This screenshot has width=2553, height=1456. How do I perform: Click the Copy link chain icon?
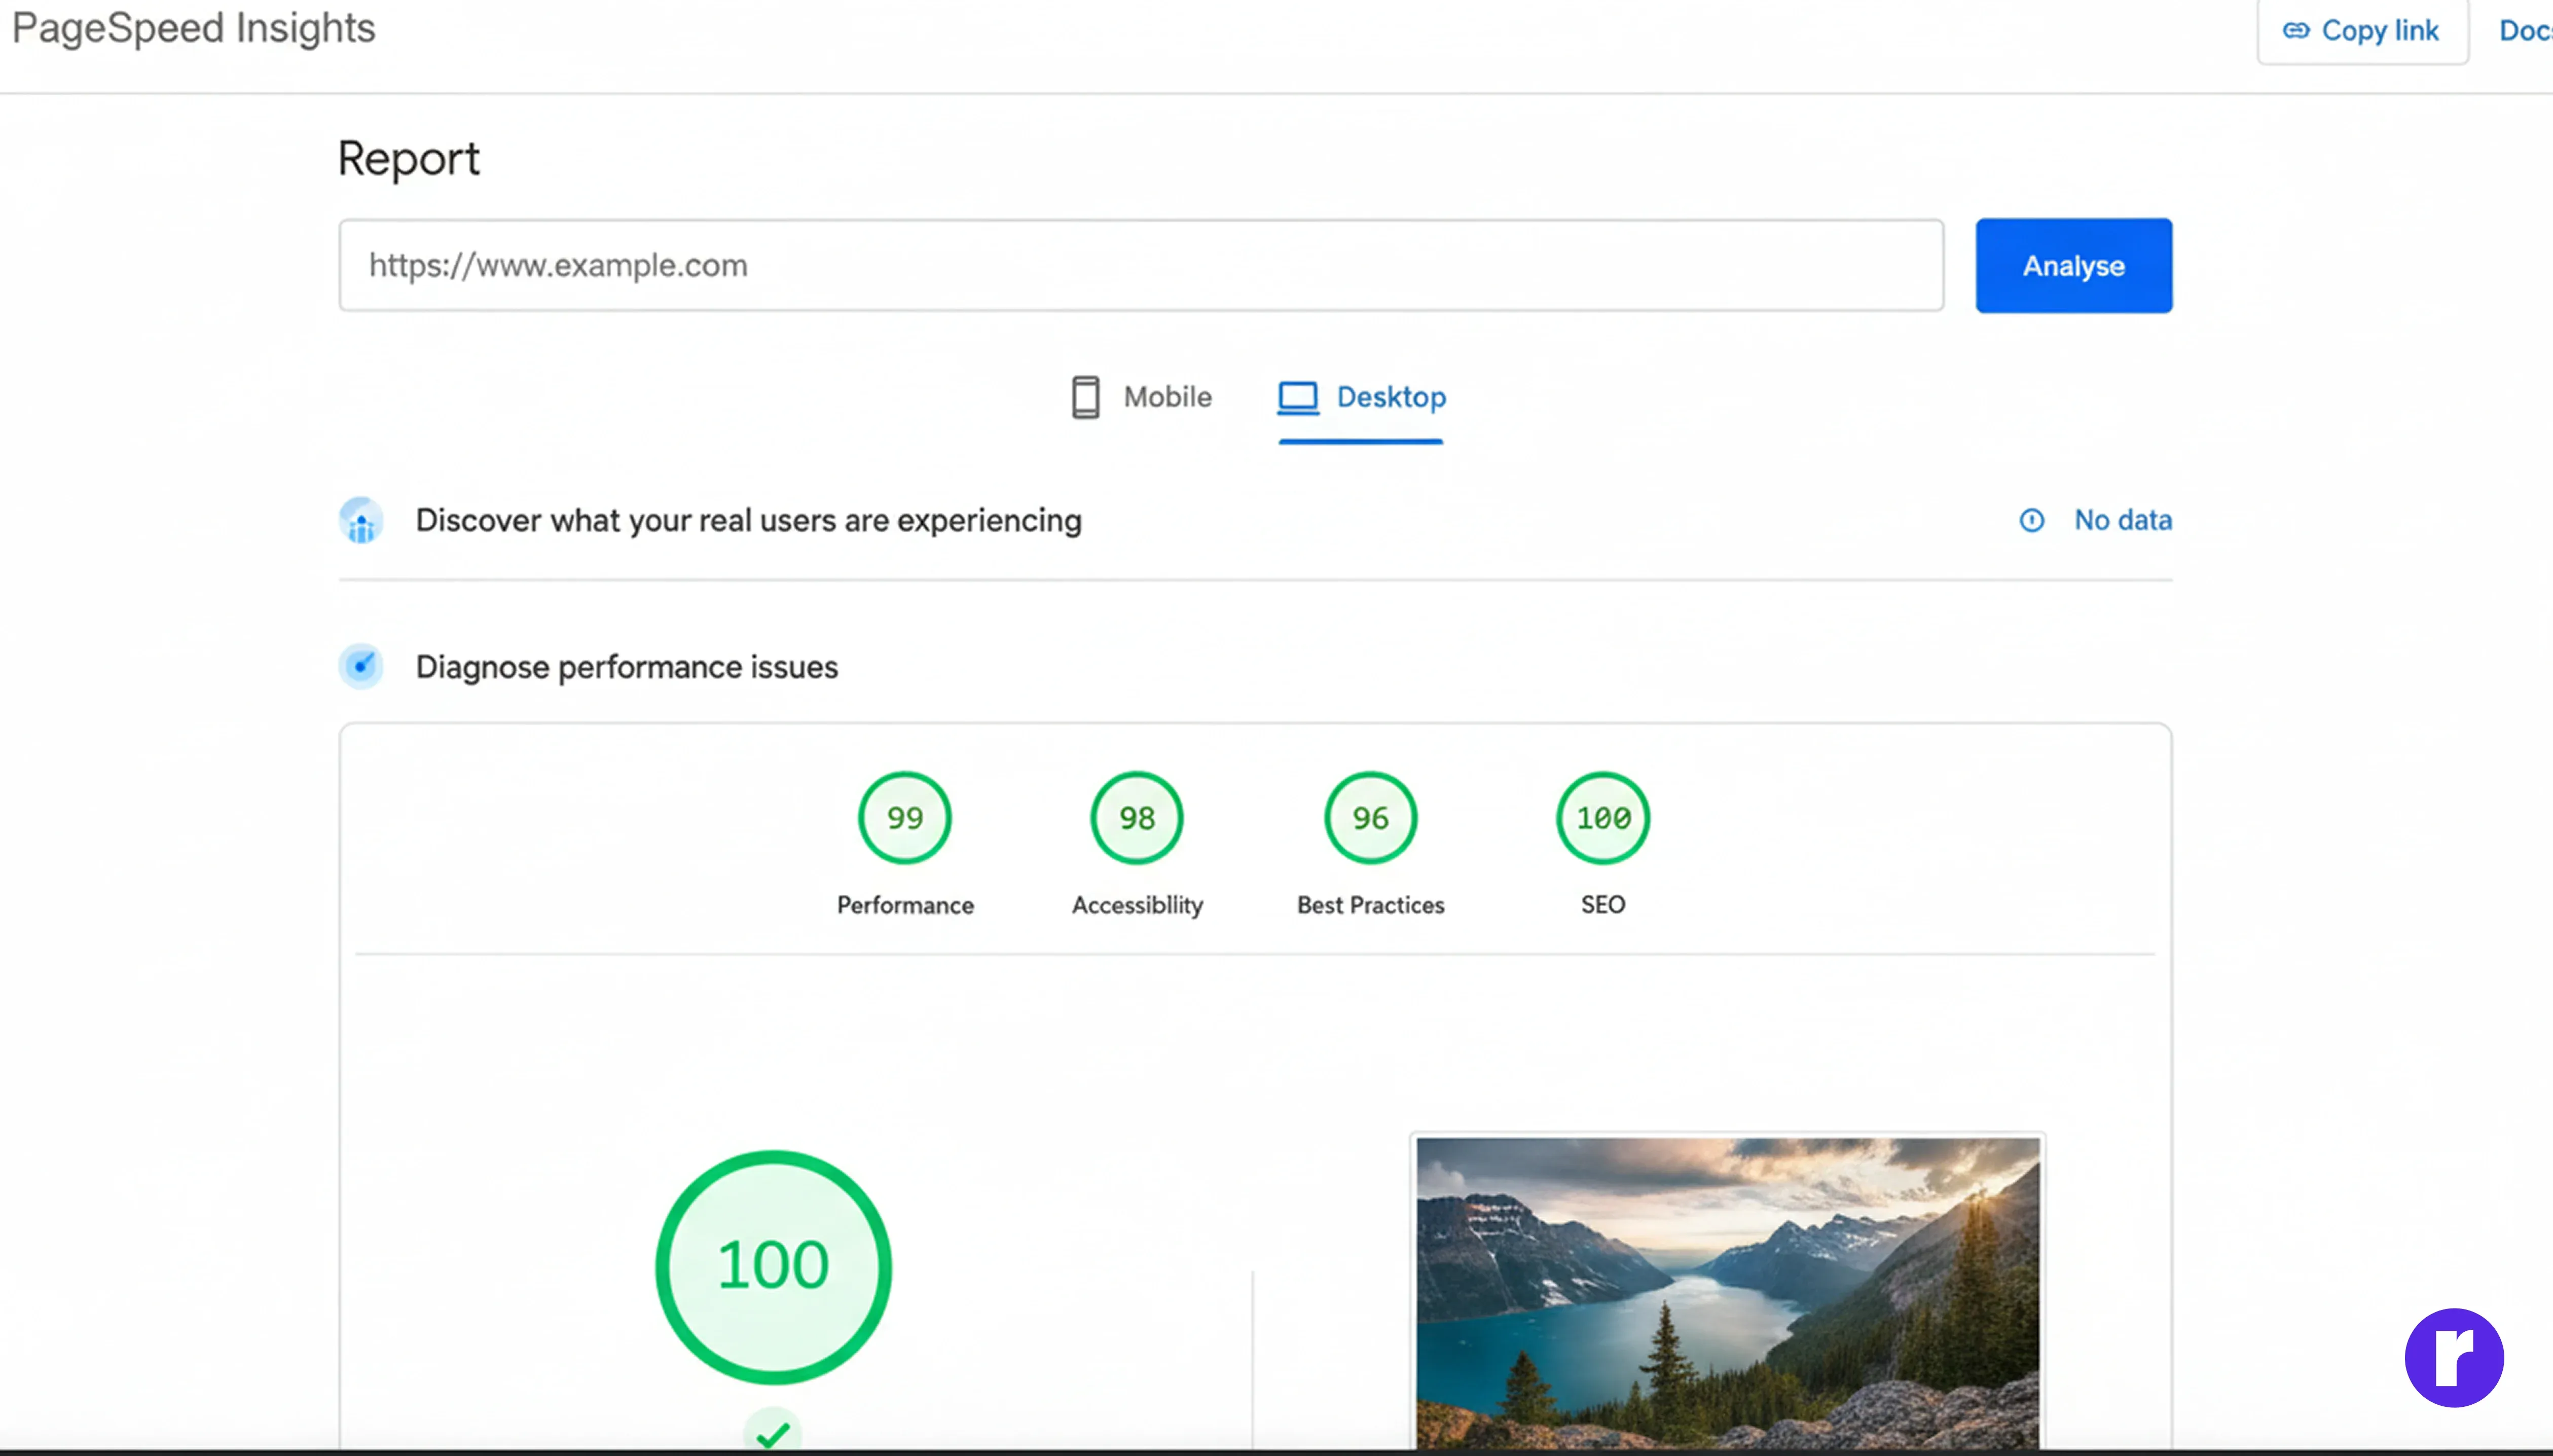coord(2296,31)
